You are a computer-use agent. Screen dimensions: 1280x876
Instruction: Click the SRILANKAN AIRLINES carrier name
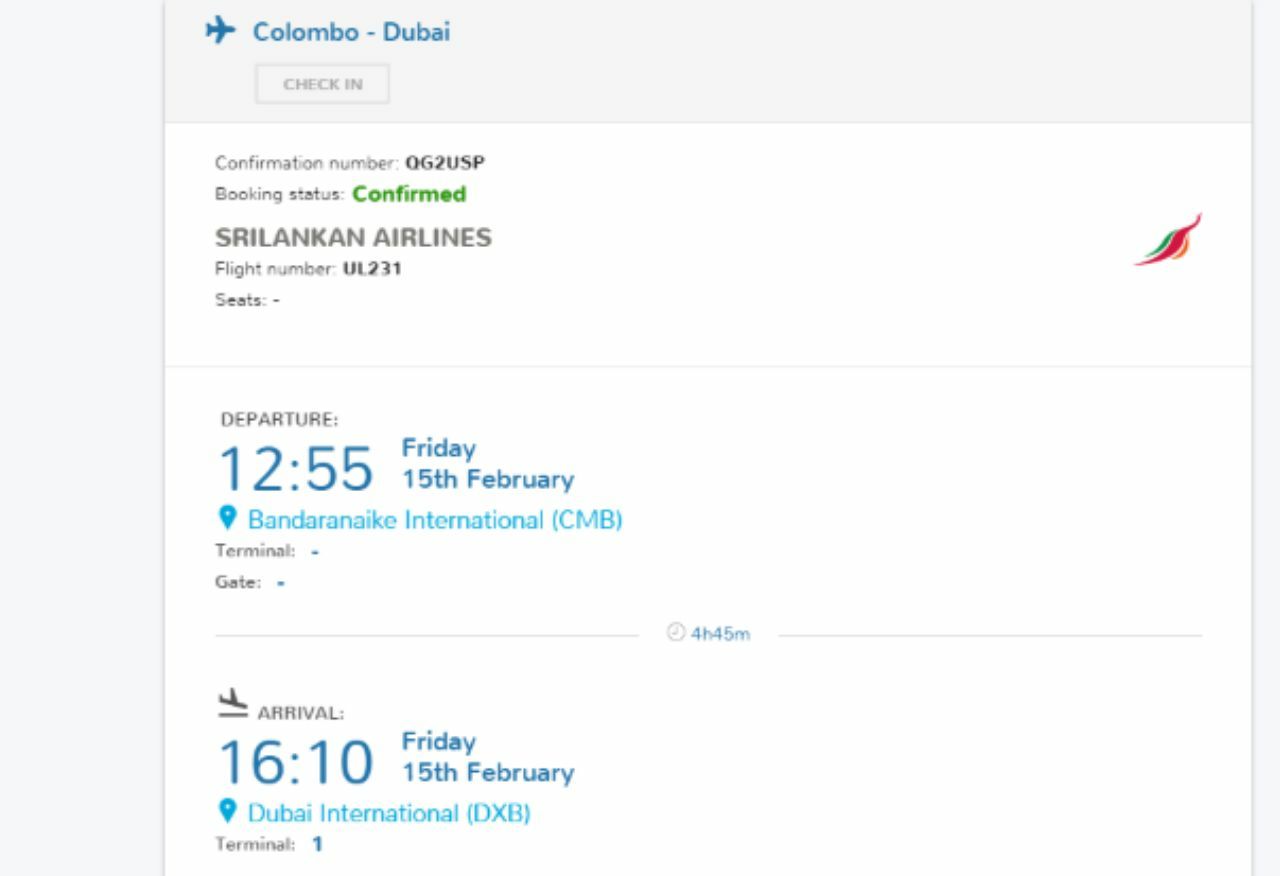(x=353, y=238)
